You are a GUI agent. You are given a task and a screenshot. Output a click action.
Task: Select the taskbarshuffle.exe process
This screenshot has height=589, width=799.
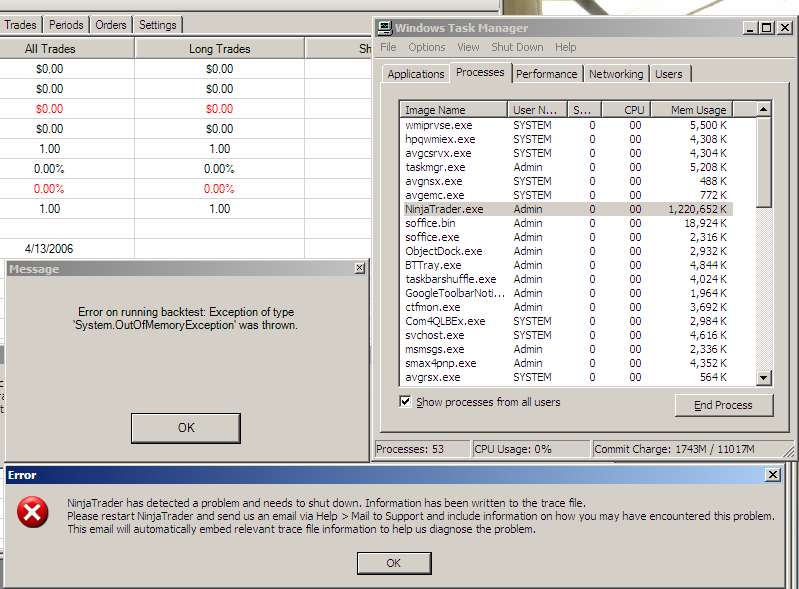[567, 279]
